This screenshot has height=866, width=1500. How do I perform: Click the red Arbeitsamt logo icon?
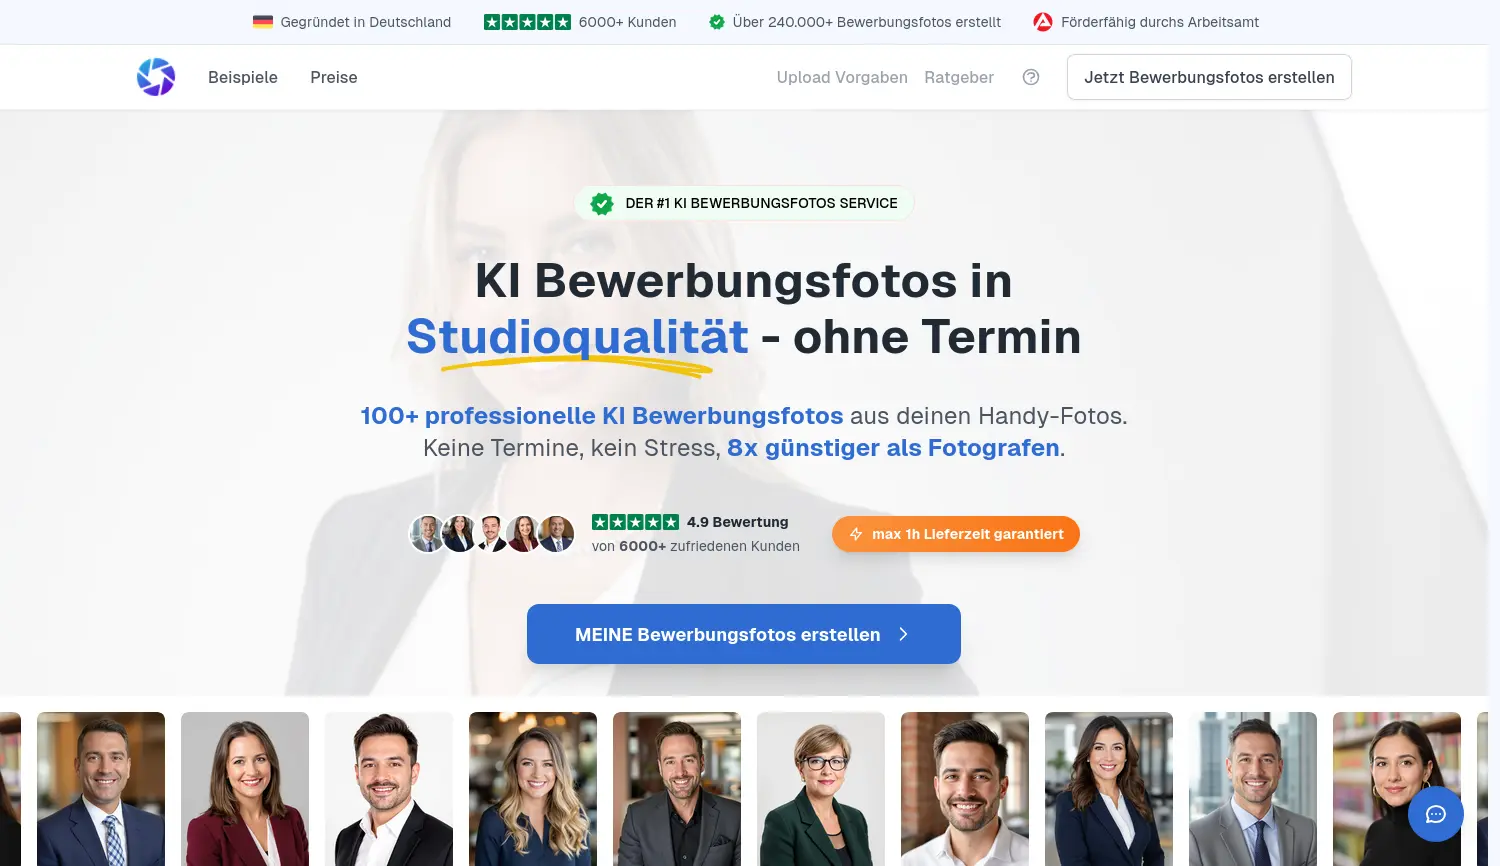click(x=1043, y=22)
